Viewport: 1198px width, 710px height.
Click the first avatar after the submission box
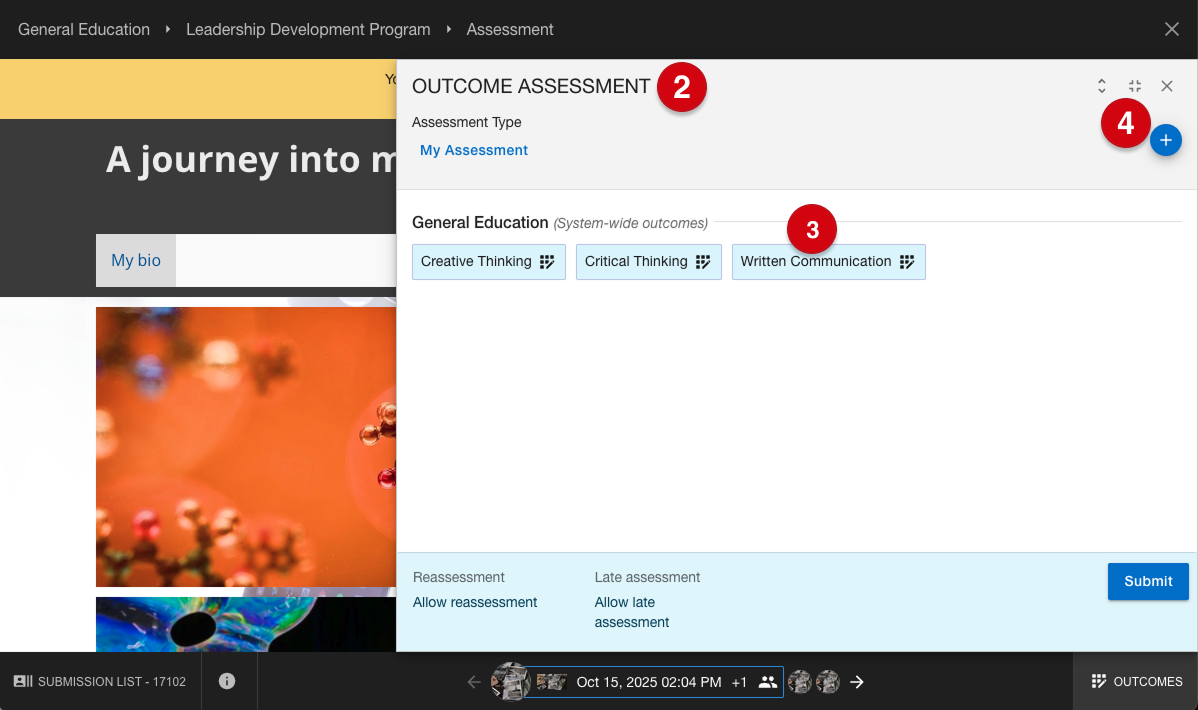(x=799, y=682)
